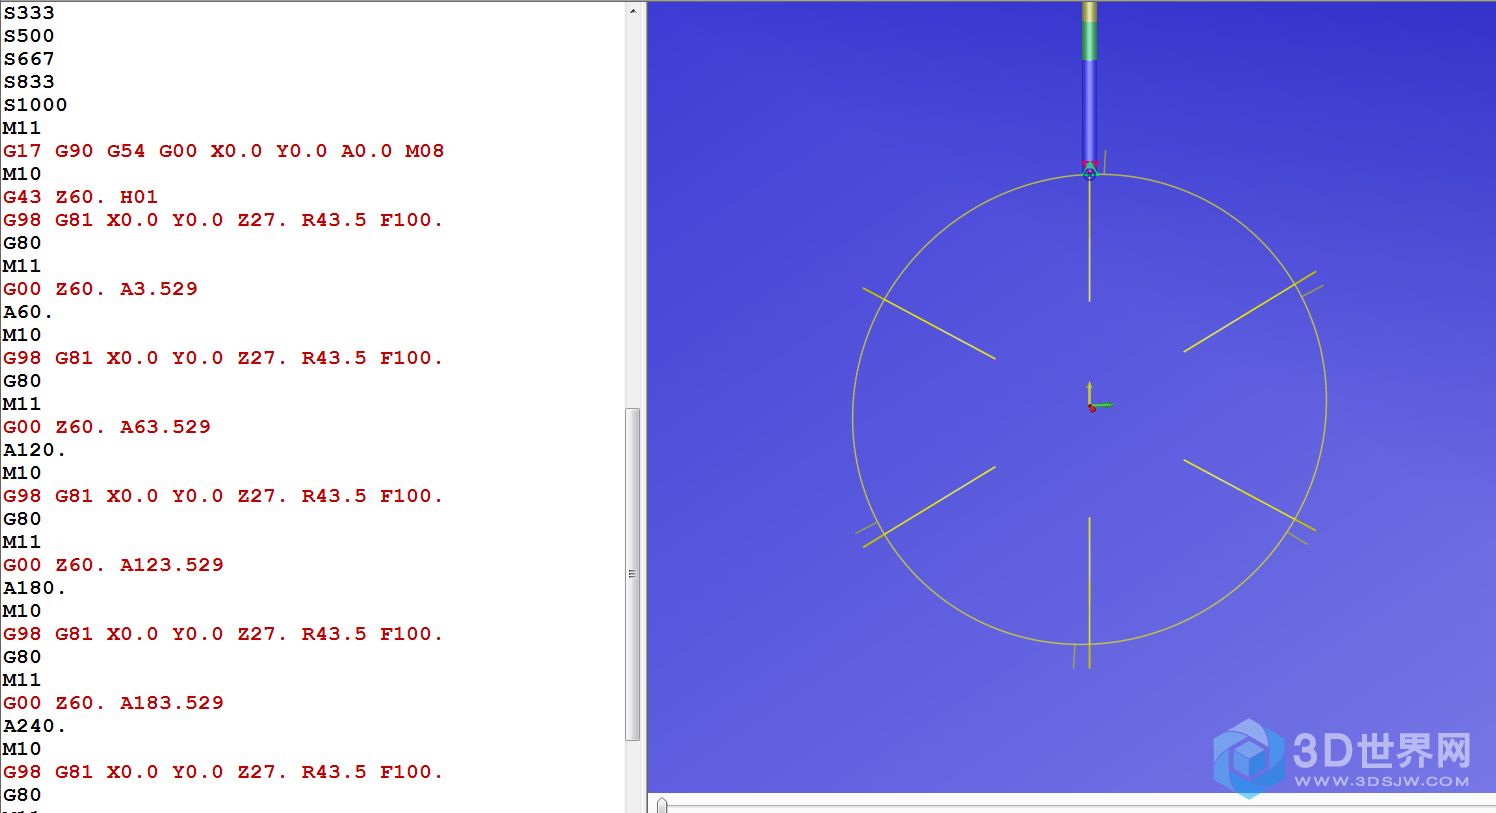The height and width of the screenshot is (813, 1496).
Task: Select the S667 code line
Action: point(29,59)
